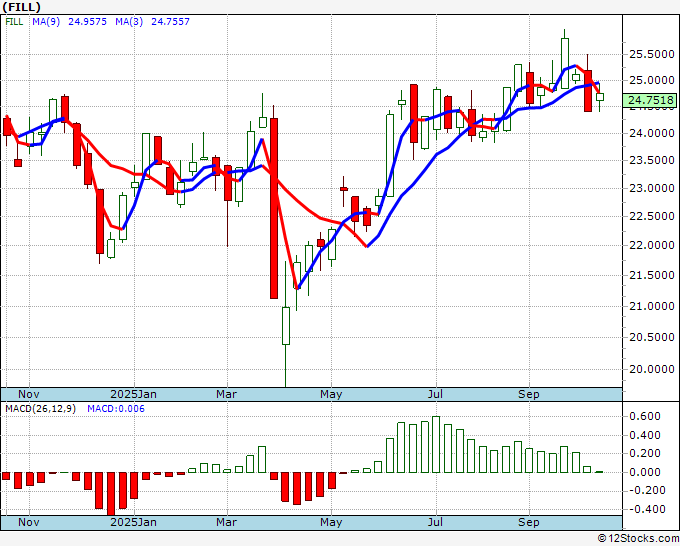The width and height of the screenshot is (680, 546).
Task: Click the 23.0000 price axis label
Action: (x=652, y=188)
